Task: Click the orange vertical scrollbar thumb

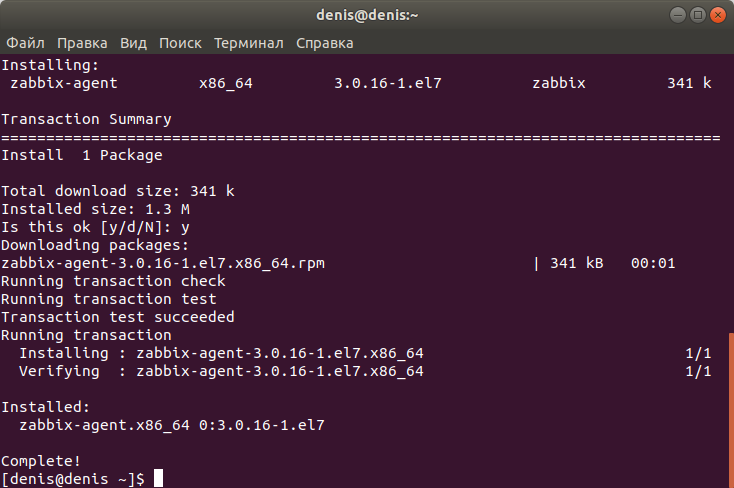Action: click(x=731, y=410)
